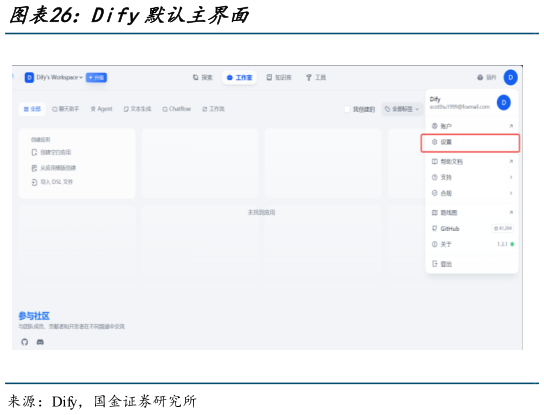Open 帮助文档 help docs entry
Screen dimensions: 544x415
(472, 161)
